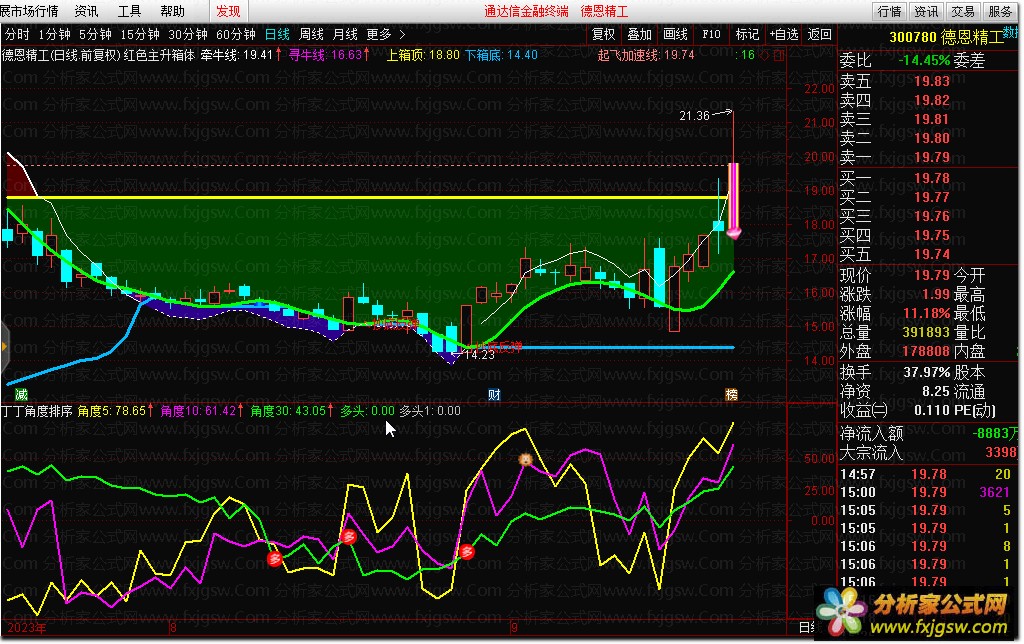The width and height of the screenshot is (1024, 644).
Task: Select the 60分钟 period
Action: pyautogui.click(x=236, y=35)
